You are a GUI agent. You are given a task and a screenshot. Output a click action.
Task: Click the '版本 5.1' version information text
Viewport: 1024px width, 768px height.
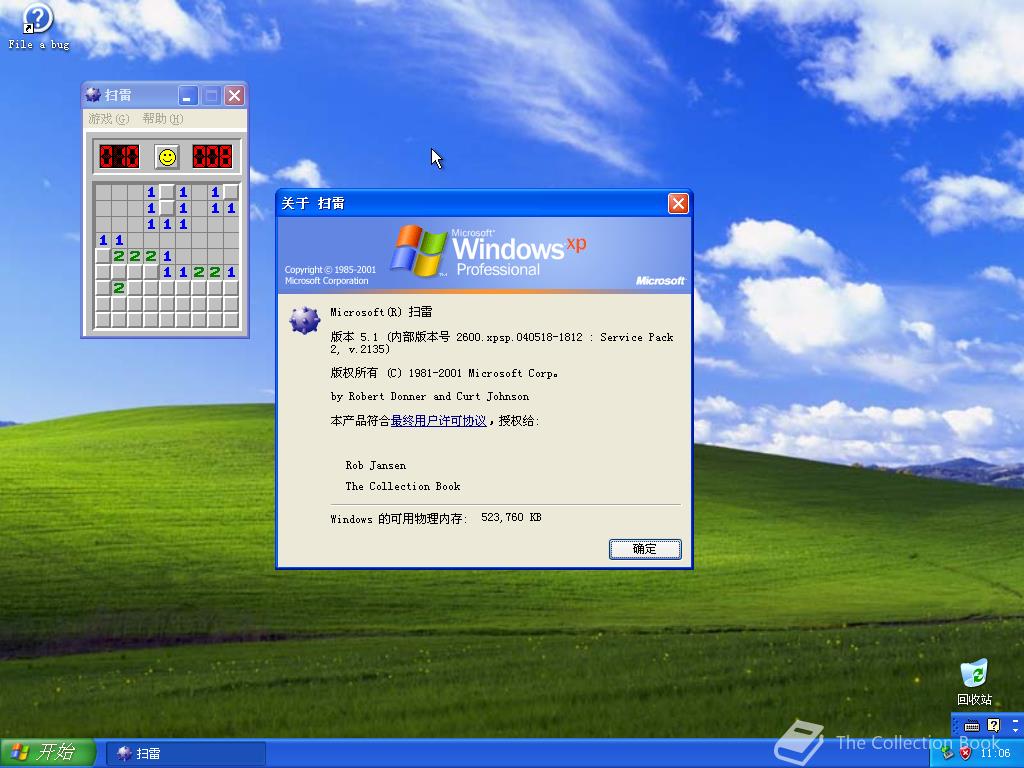point(502,343)
